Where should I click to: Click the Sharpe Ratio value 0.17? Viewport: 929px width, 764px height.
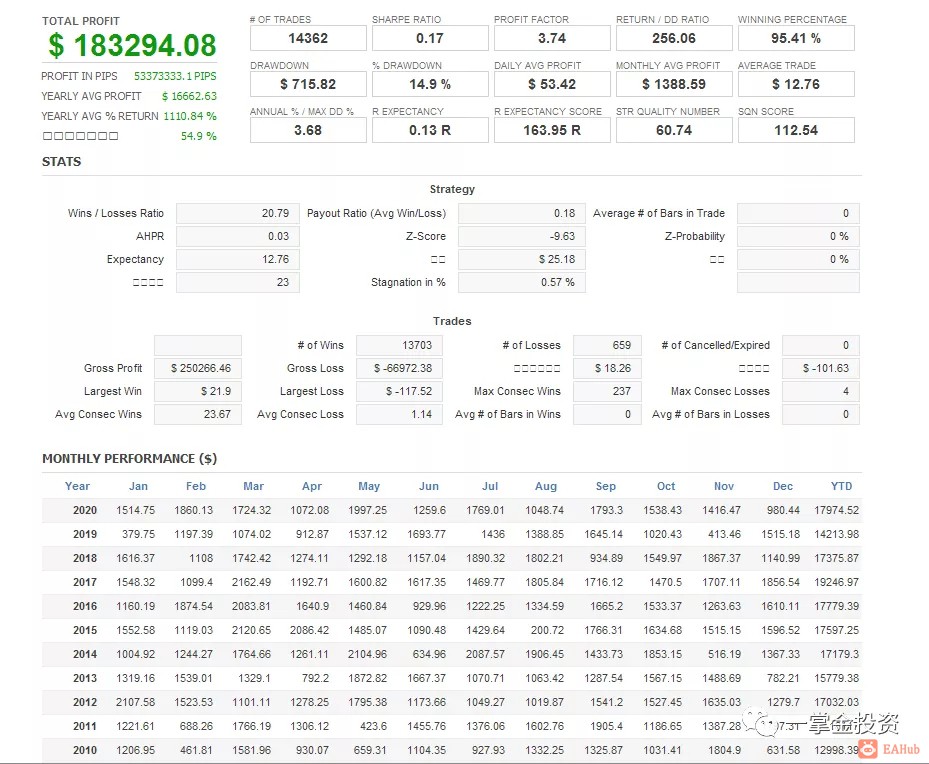(430, 38)
